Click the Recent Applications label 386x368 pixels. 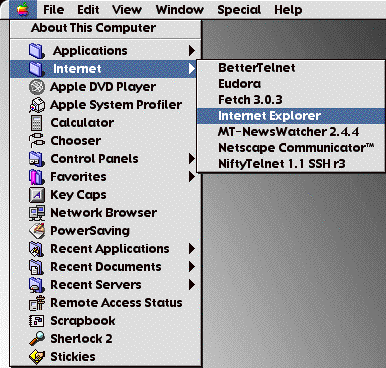(x=110, y=249)
